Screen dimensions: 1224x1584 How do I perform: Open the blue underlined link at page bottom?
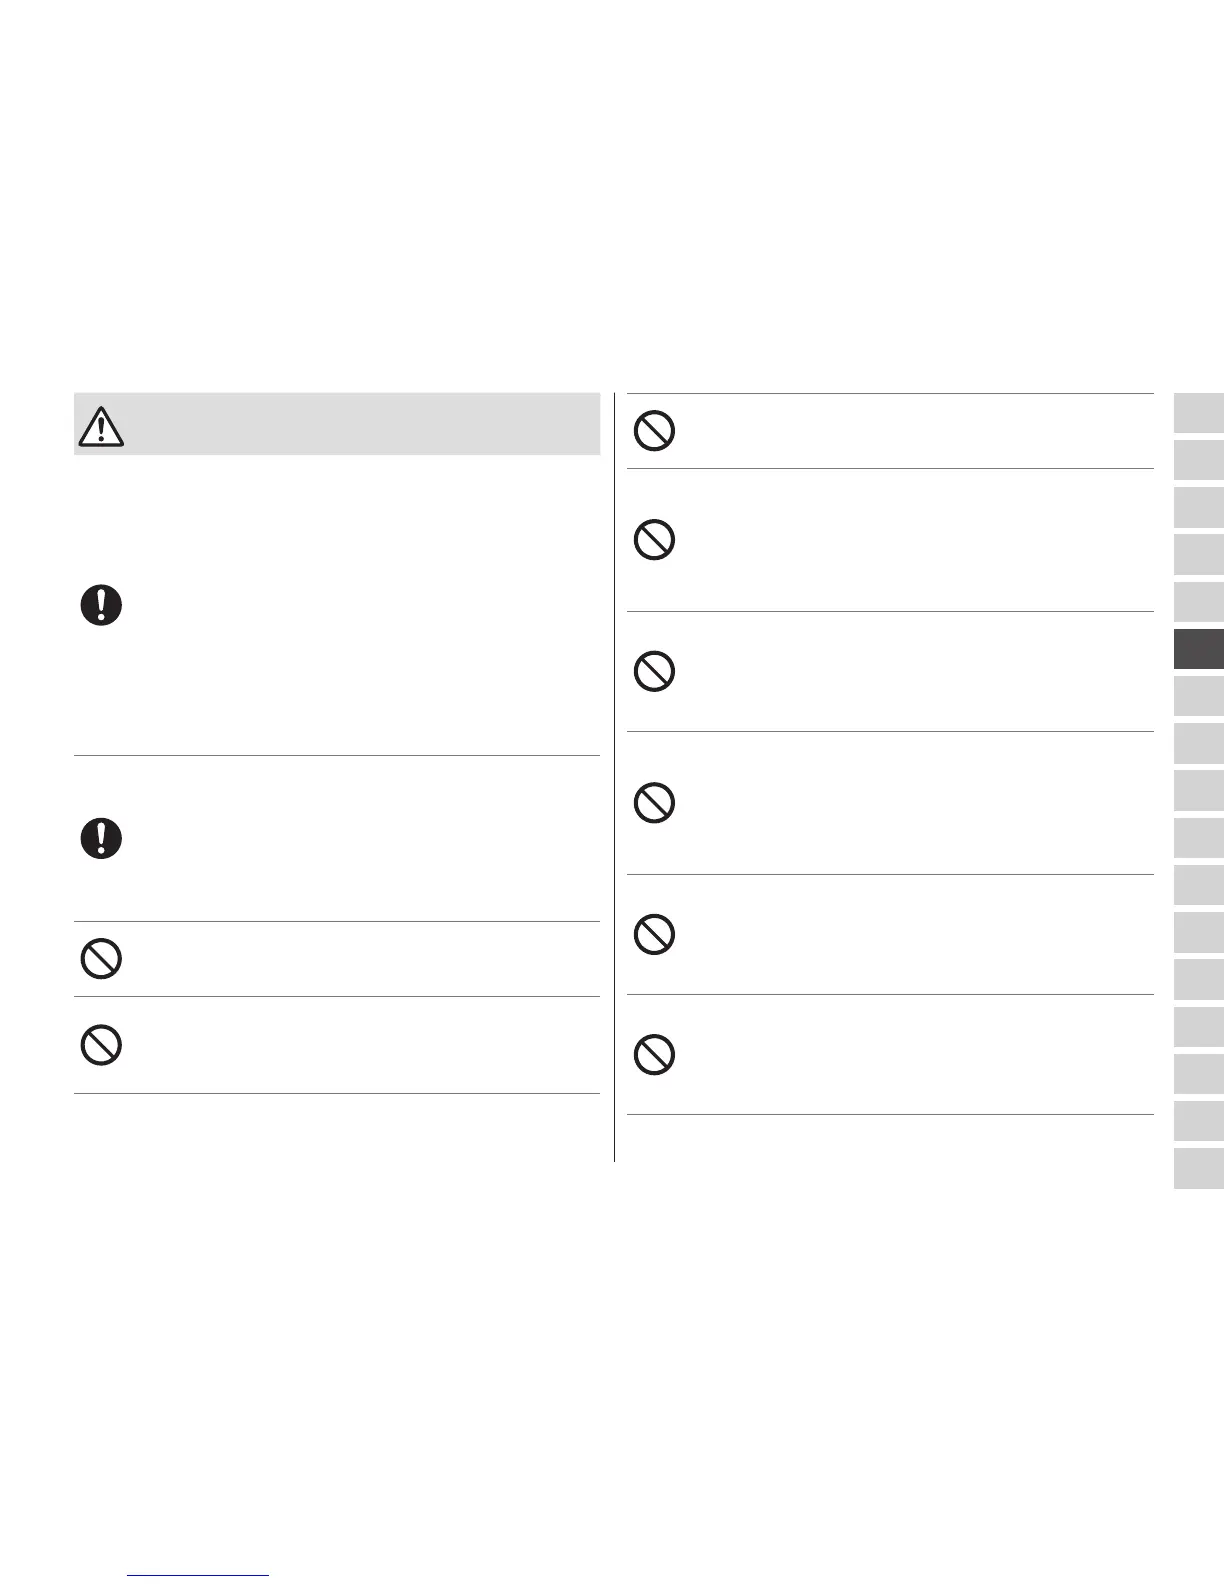[199, 1574]
